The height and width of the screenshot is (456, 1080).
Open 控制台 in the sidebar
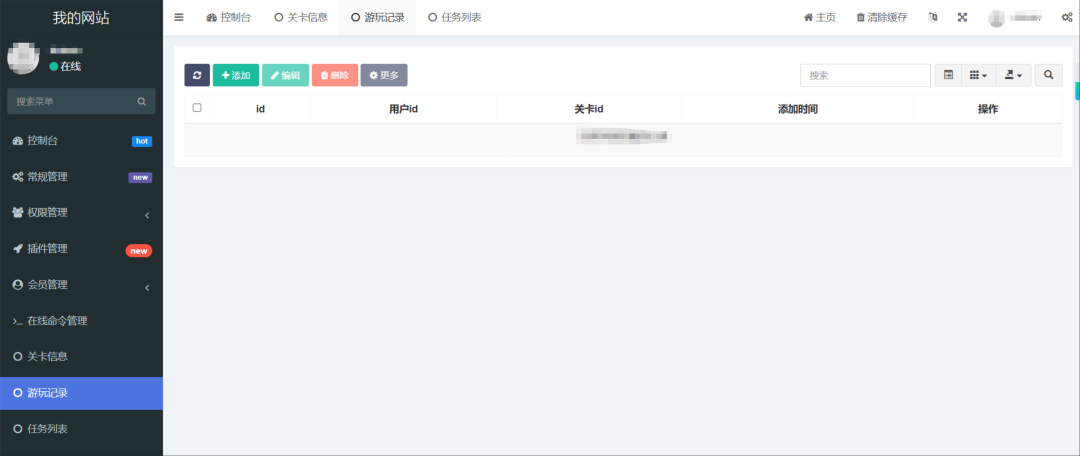tap(81, 141)
